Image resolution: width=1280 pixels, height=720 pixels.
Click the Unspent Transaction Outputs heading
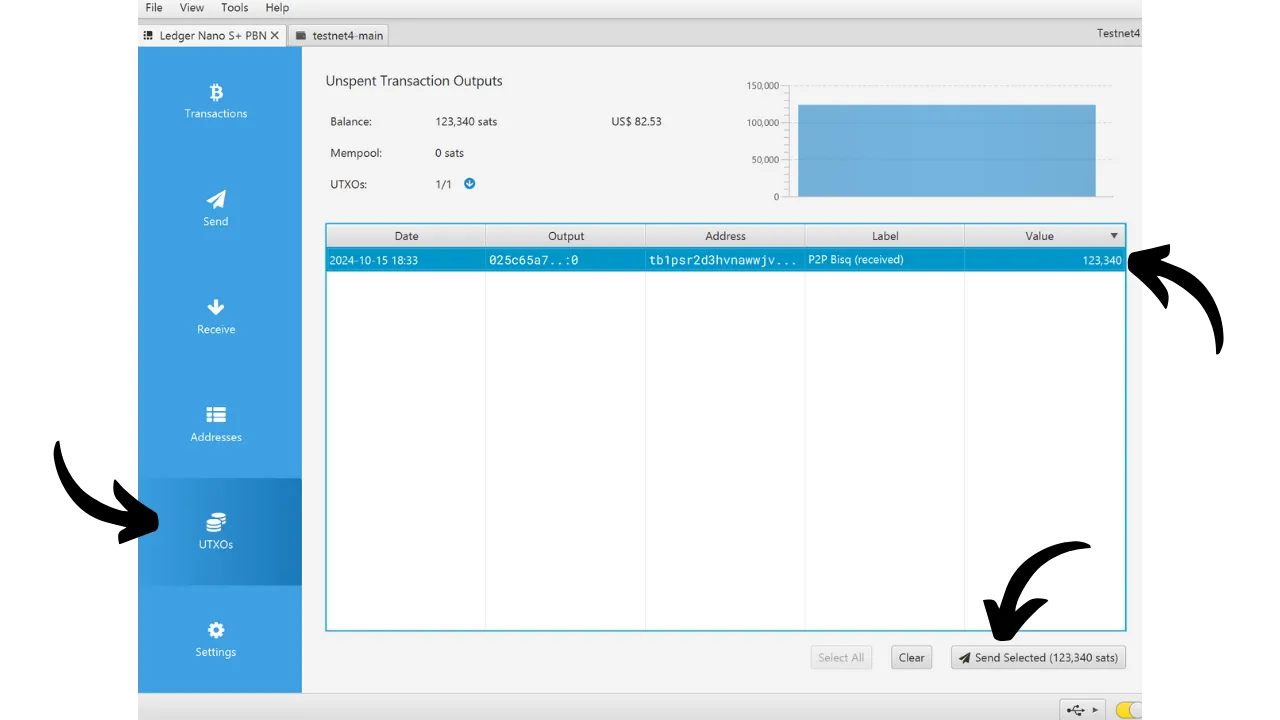tap(414, 81)
